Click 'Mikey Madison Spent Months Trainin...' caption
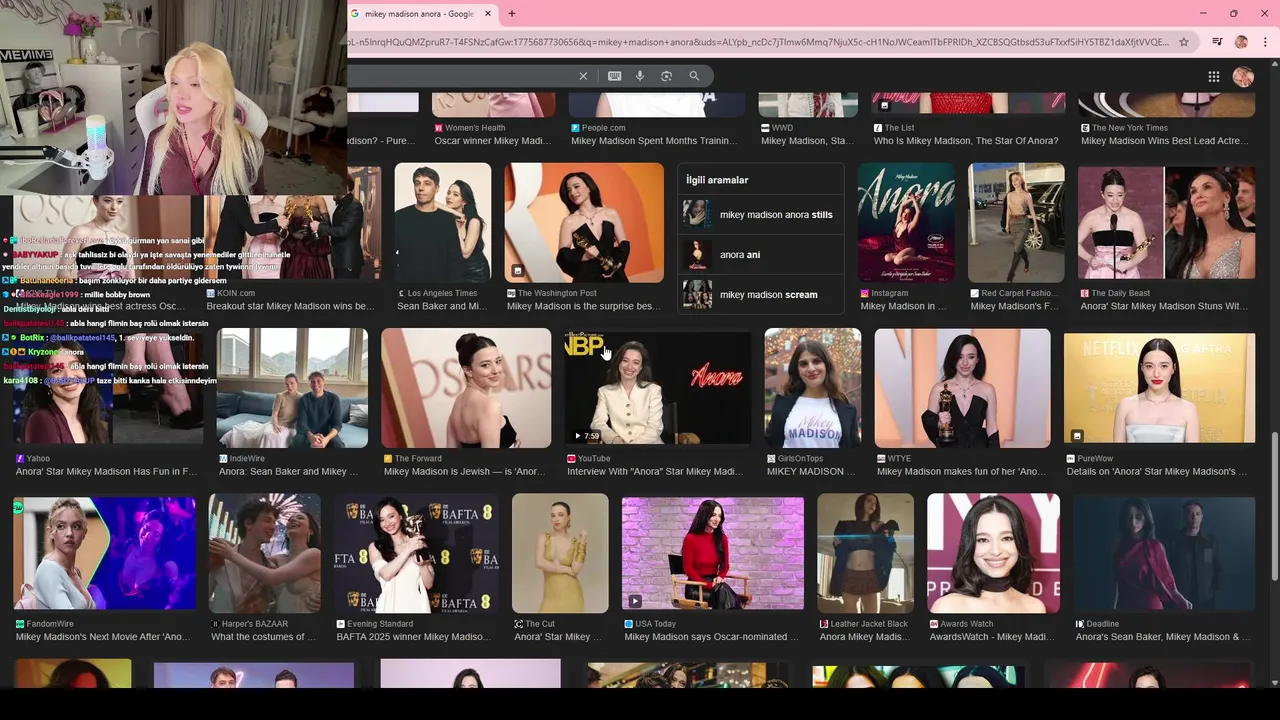The height and width of the screenshot is (720, 1280). (x=654, y=141)
